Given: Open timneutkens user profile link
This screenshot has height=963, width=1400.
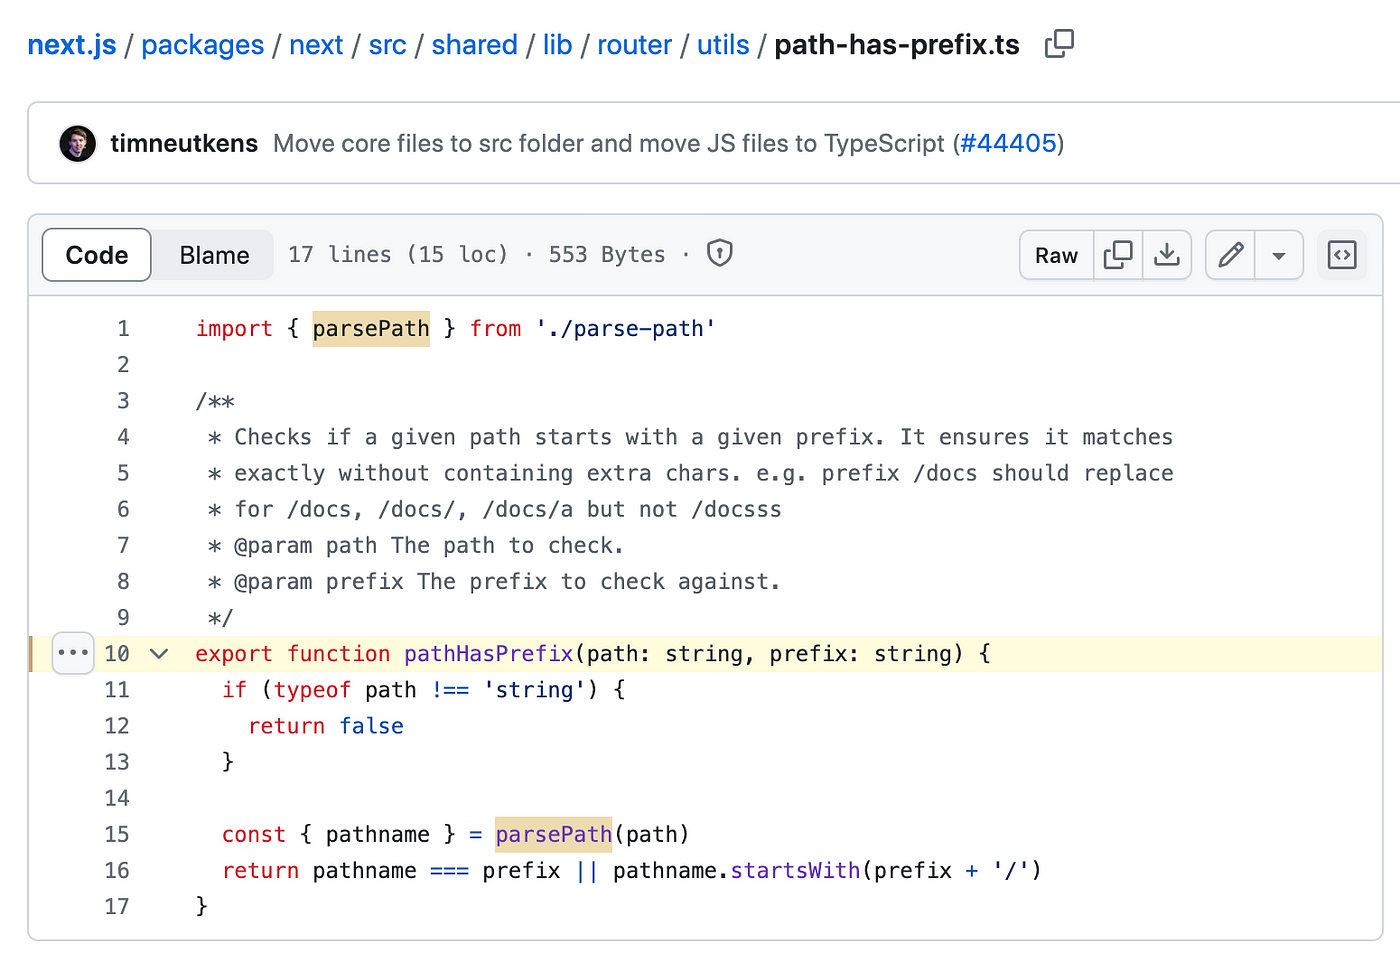Looking at the screenshot, I should tap(184, 144).
